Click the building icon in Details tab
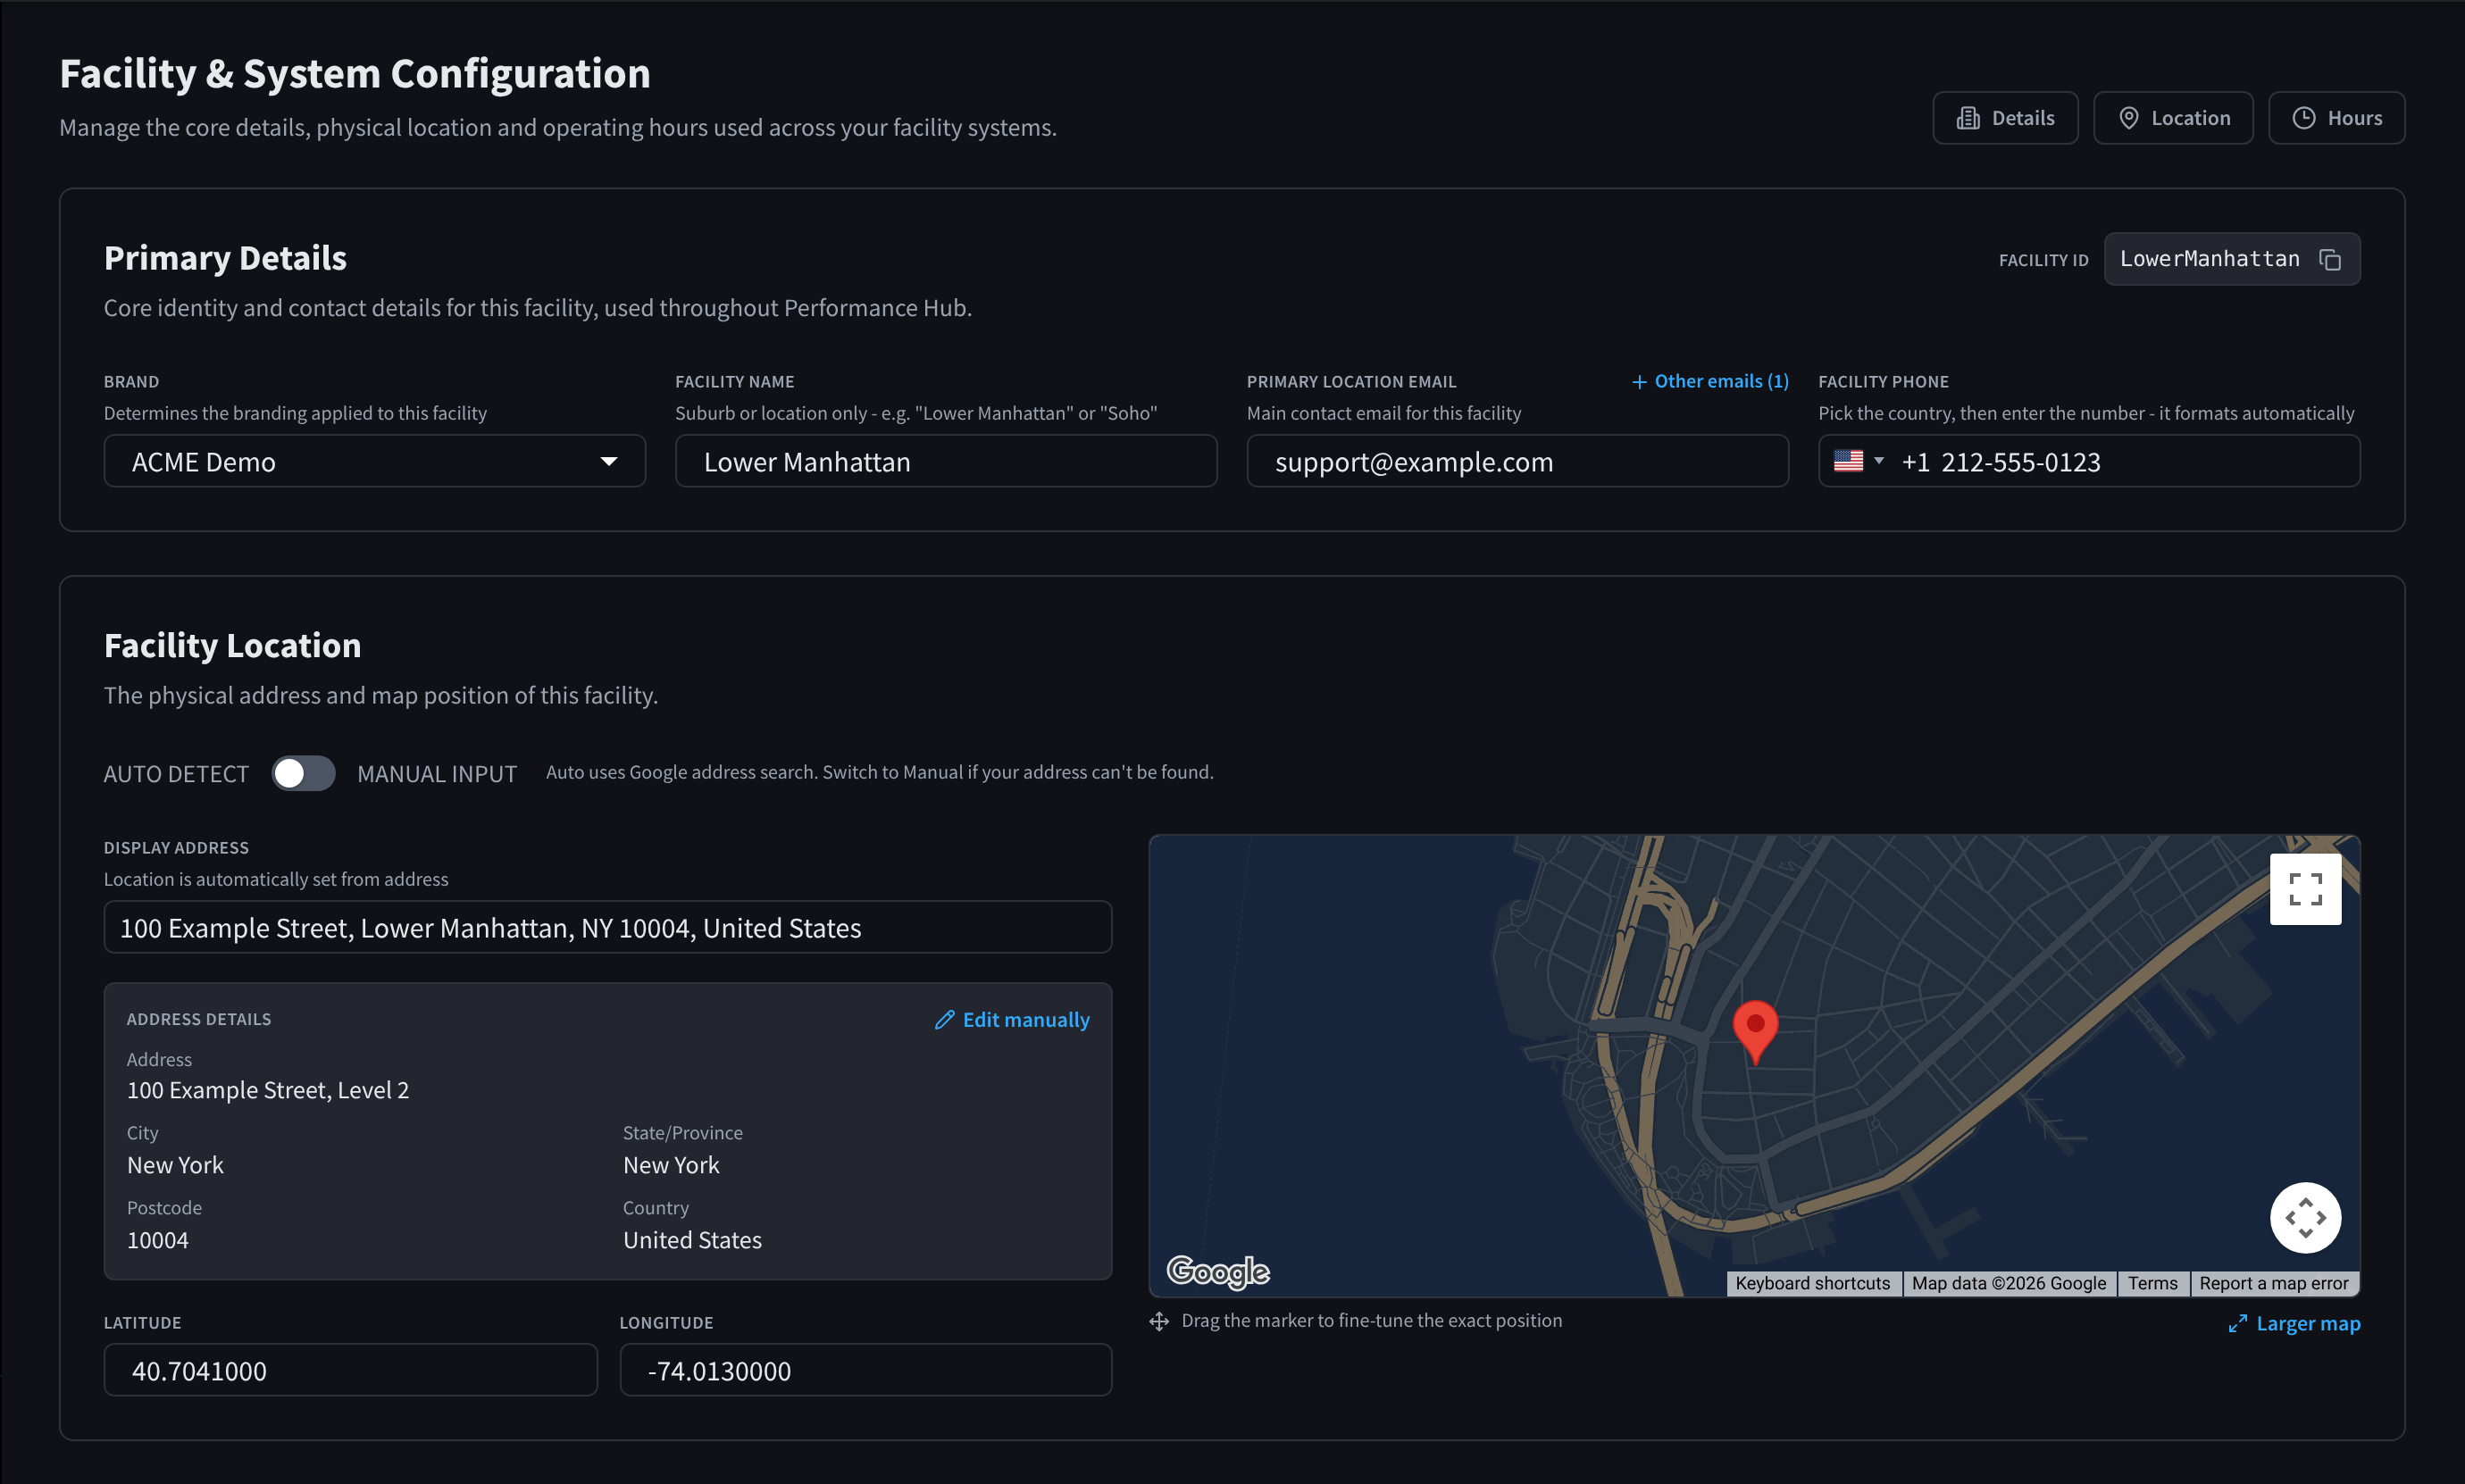 1968,118
